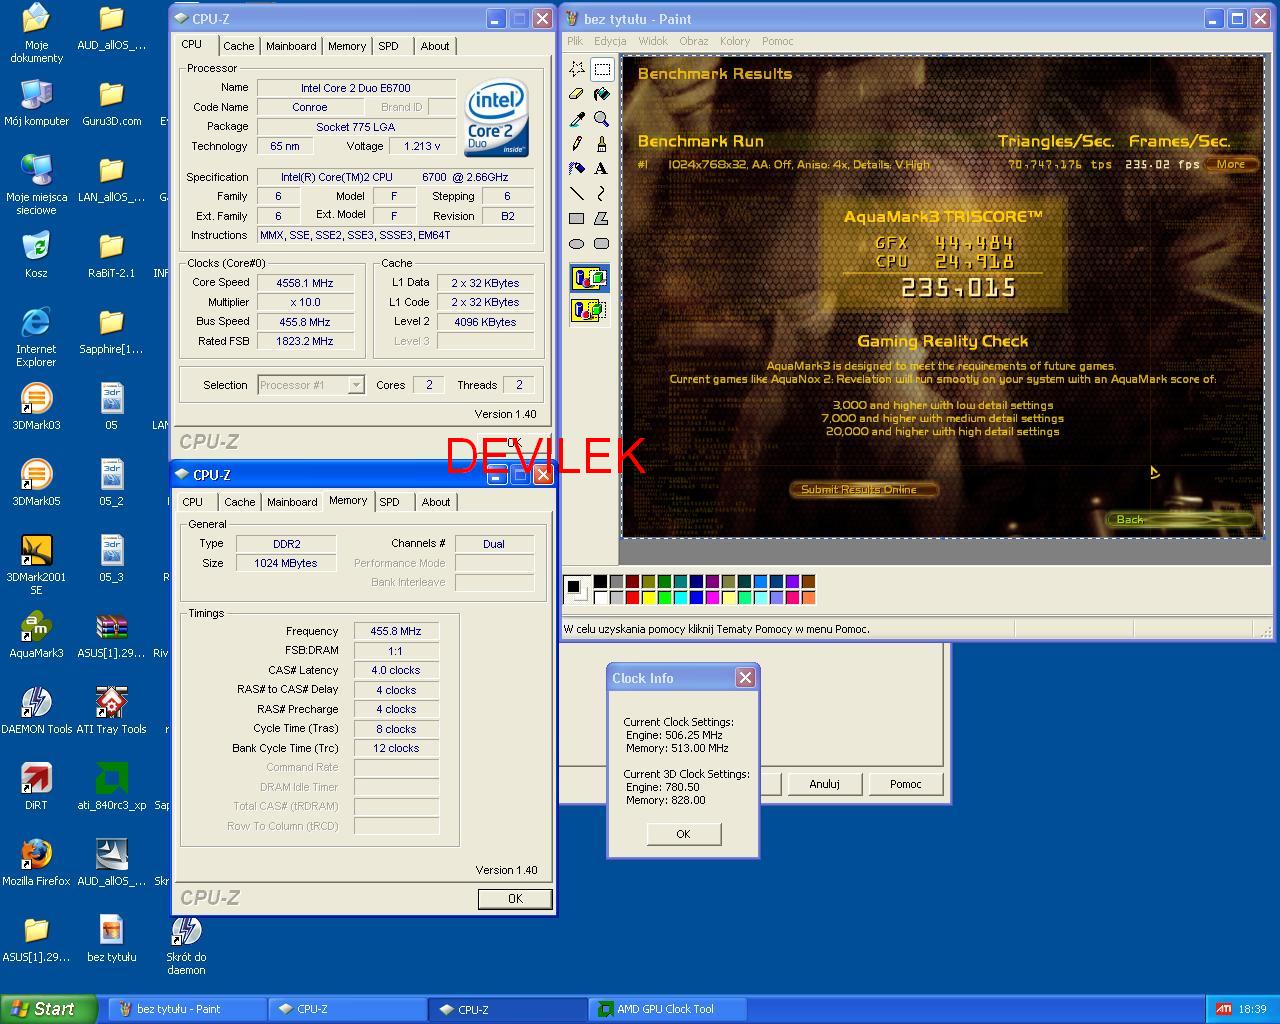1280x1024 pixels.
Task: Click the Start button
Action: 49,1009
